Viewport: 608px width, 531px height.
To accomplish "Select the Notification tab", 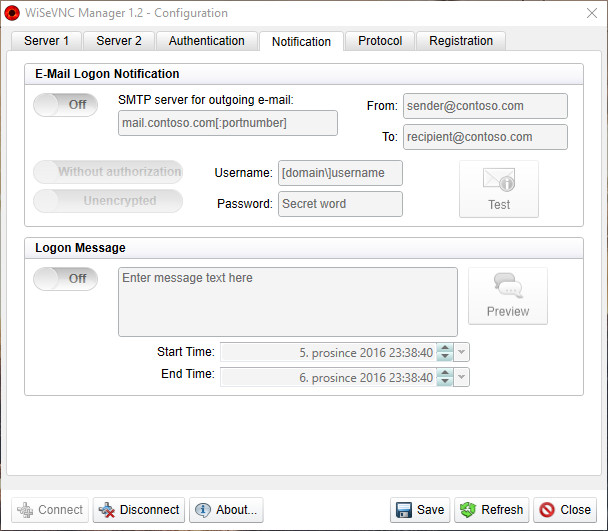I will tap(301, 42).
